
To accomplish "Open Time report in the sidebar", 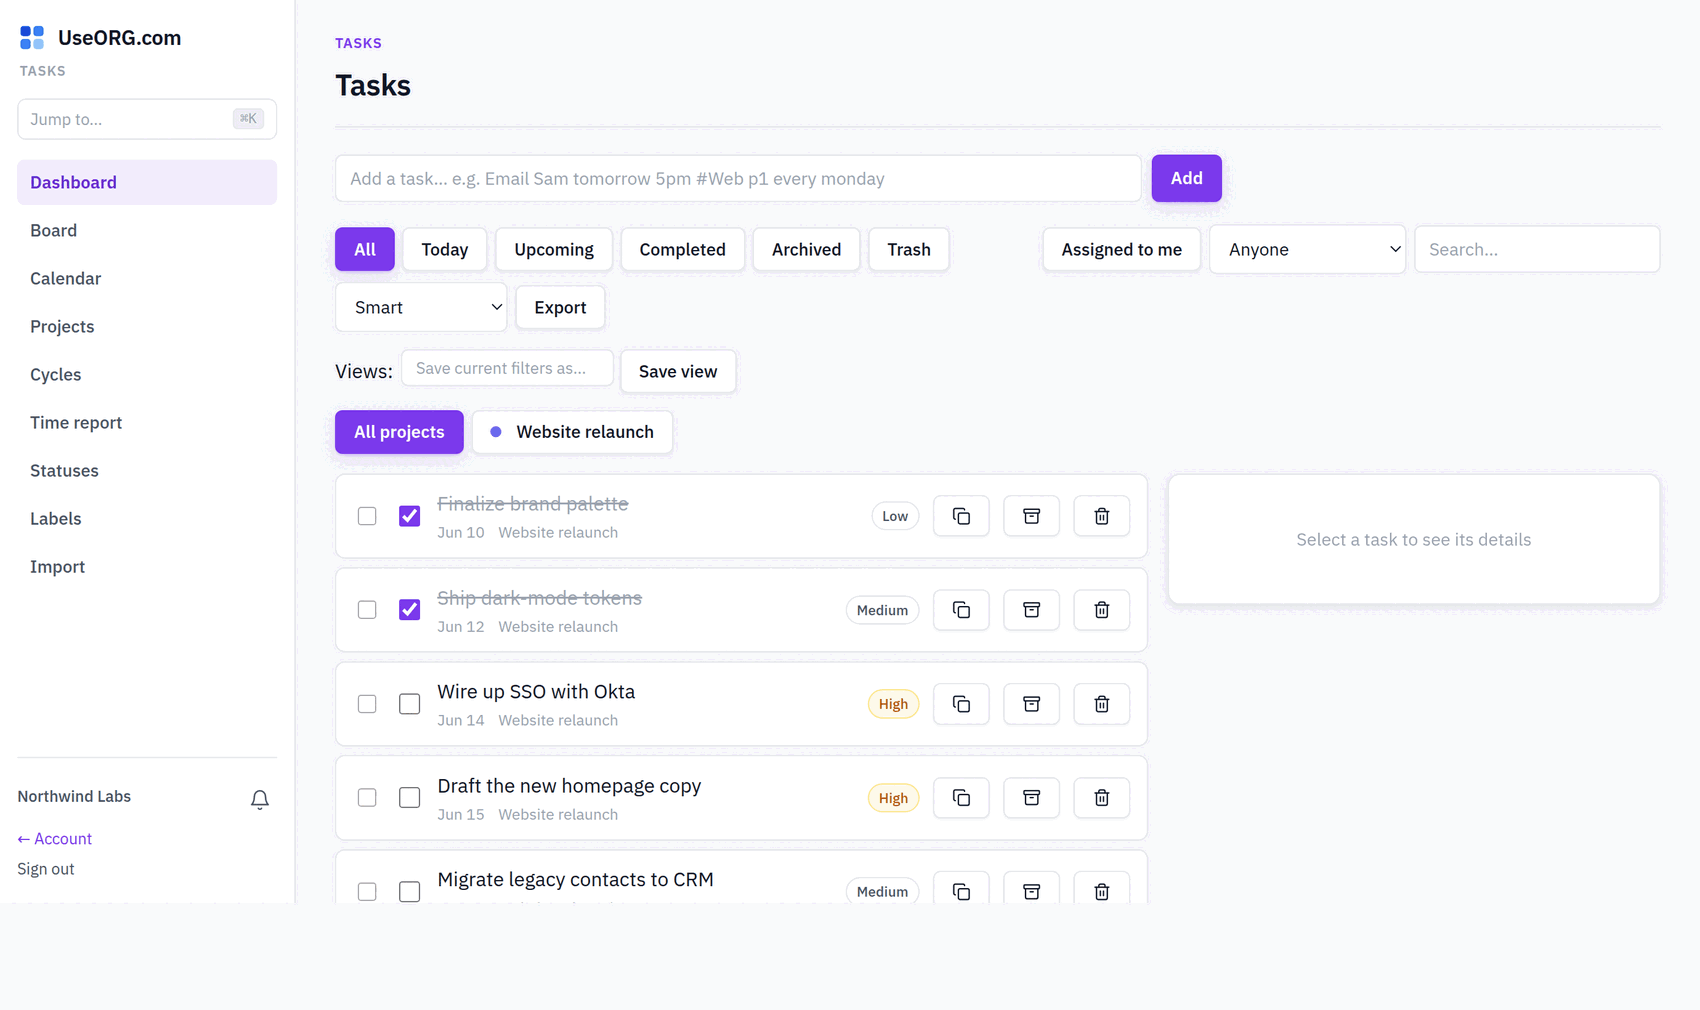I will 147,422.
